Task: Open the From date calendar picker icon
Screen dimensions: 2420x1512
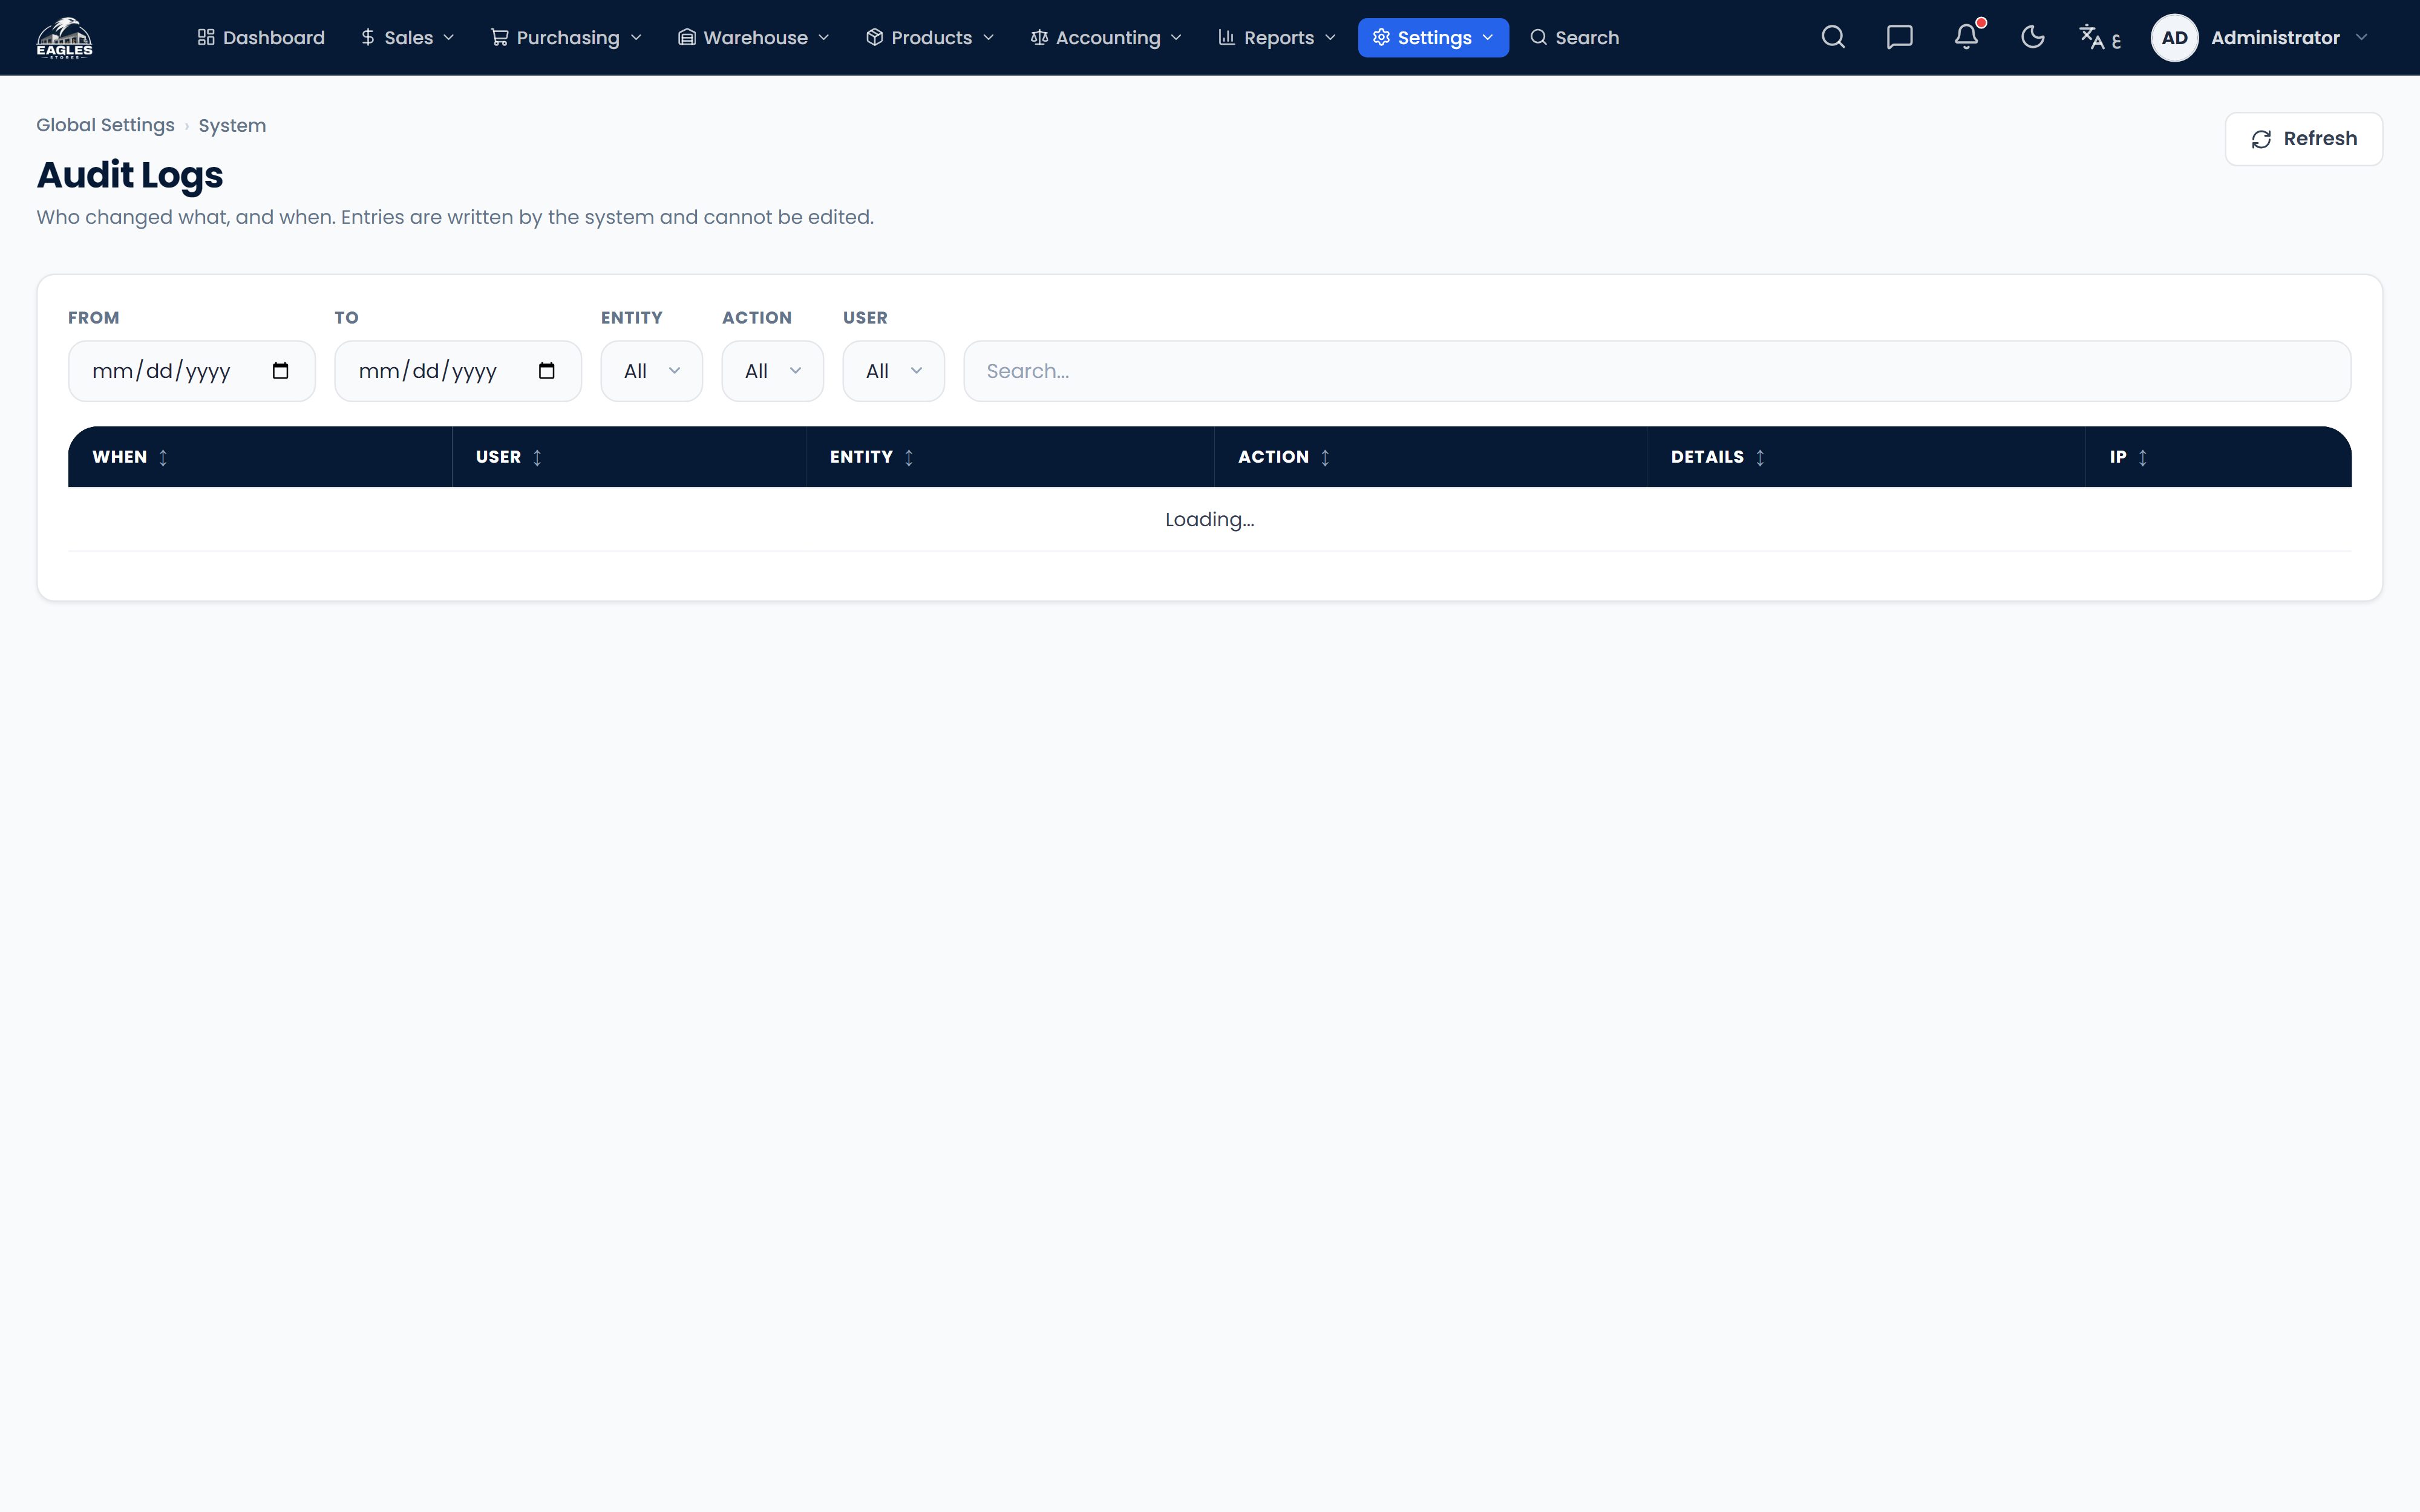Action: click(x=280, y=371)
